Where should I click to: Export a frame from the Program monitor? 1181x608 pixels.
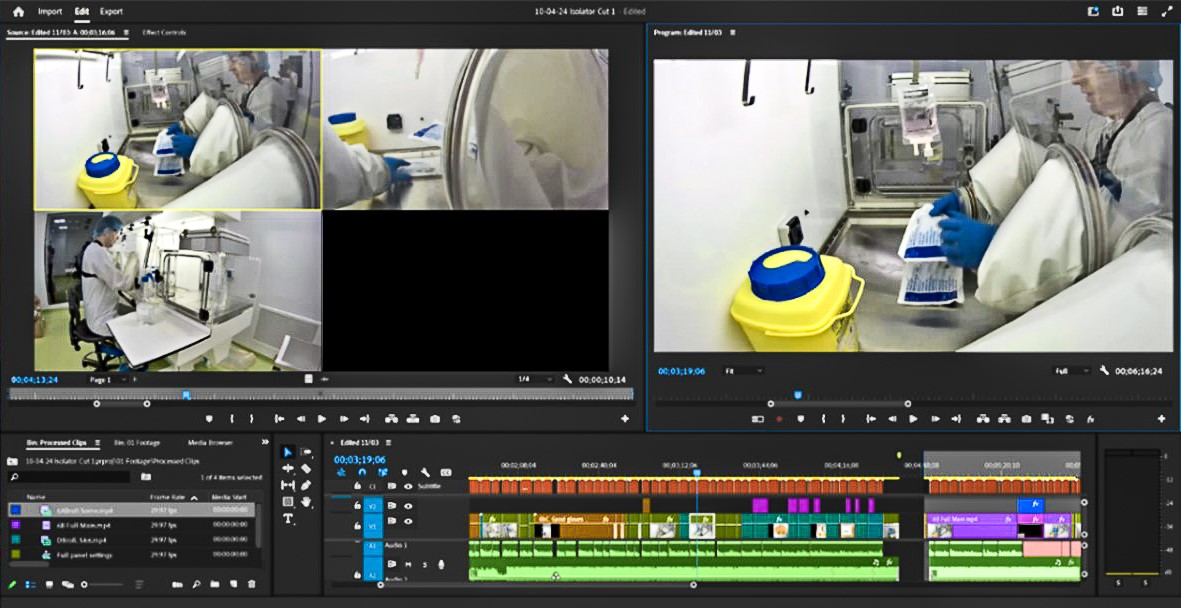(1025, 419)
